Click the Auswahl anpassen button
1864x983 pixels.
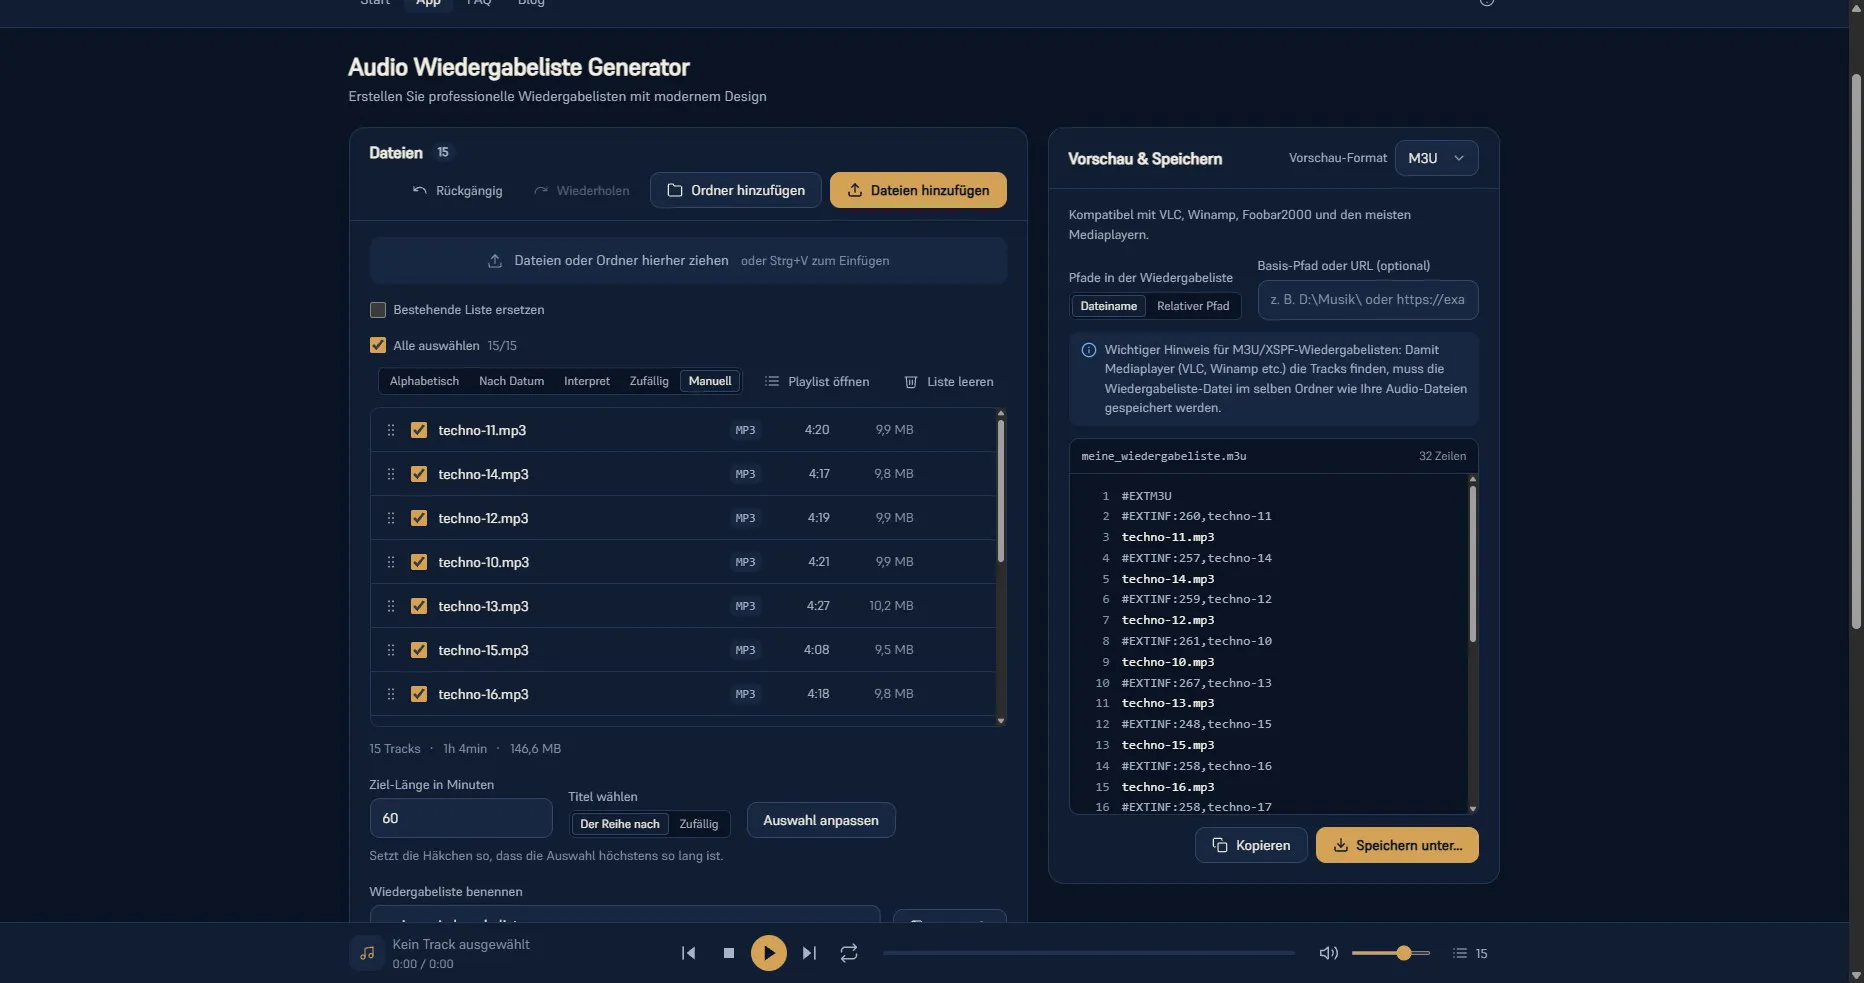pyautogui.click(x=821, y=820)
